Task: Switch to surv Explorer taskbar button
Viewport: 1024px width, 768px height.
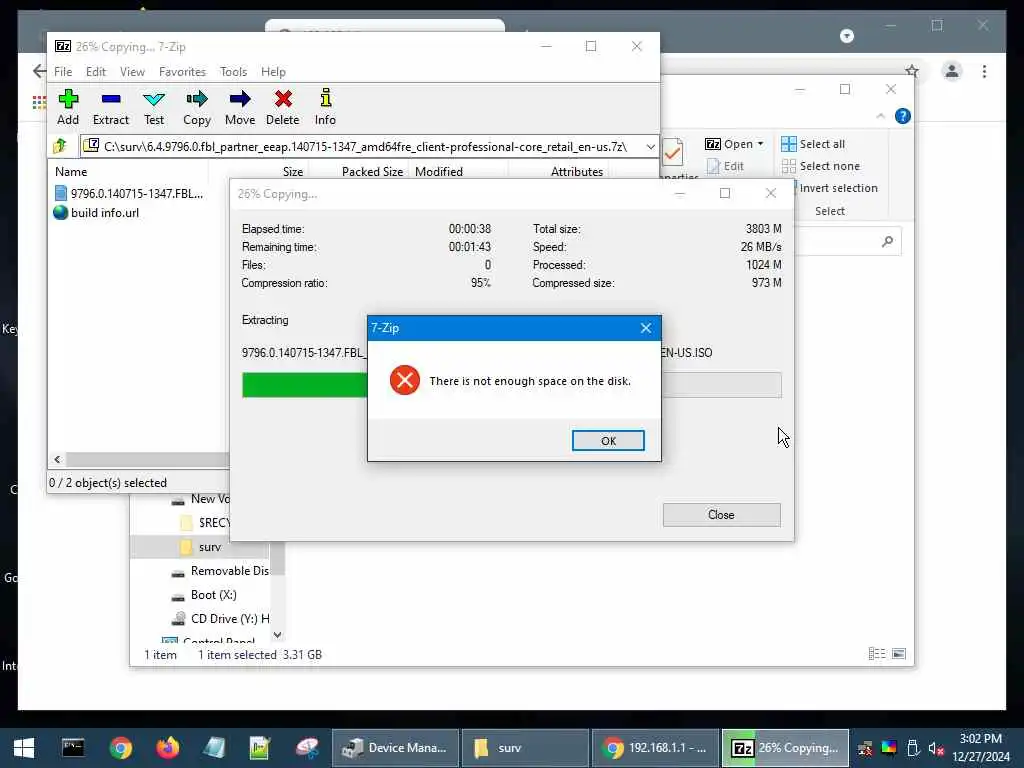Action: point(524,748)
